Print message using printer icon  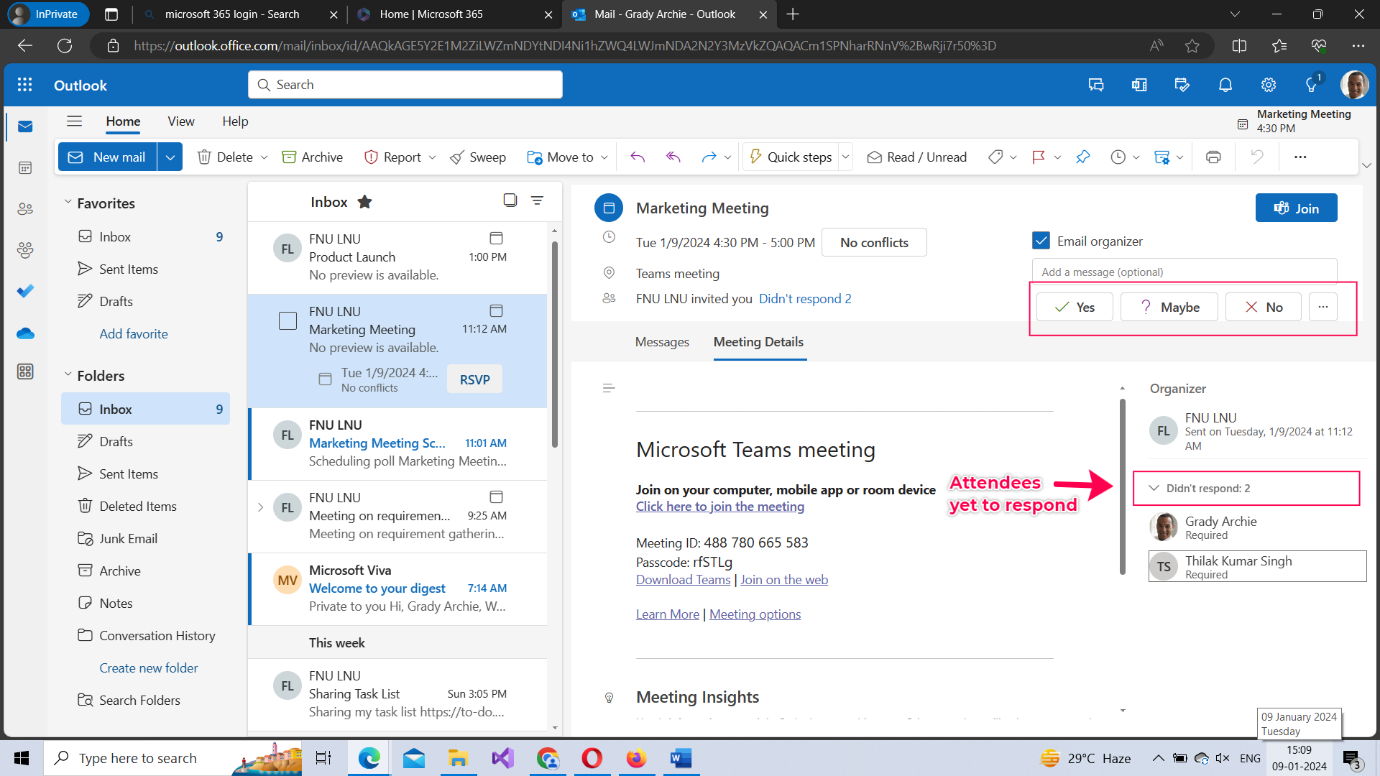point(1213,157)
